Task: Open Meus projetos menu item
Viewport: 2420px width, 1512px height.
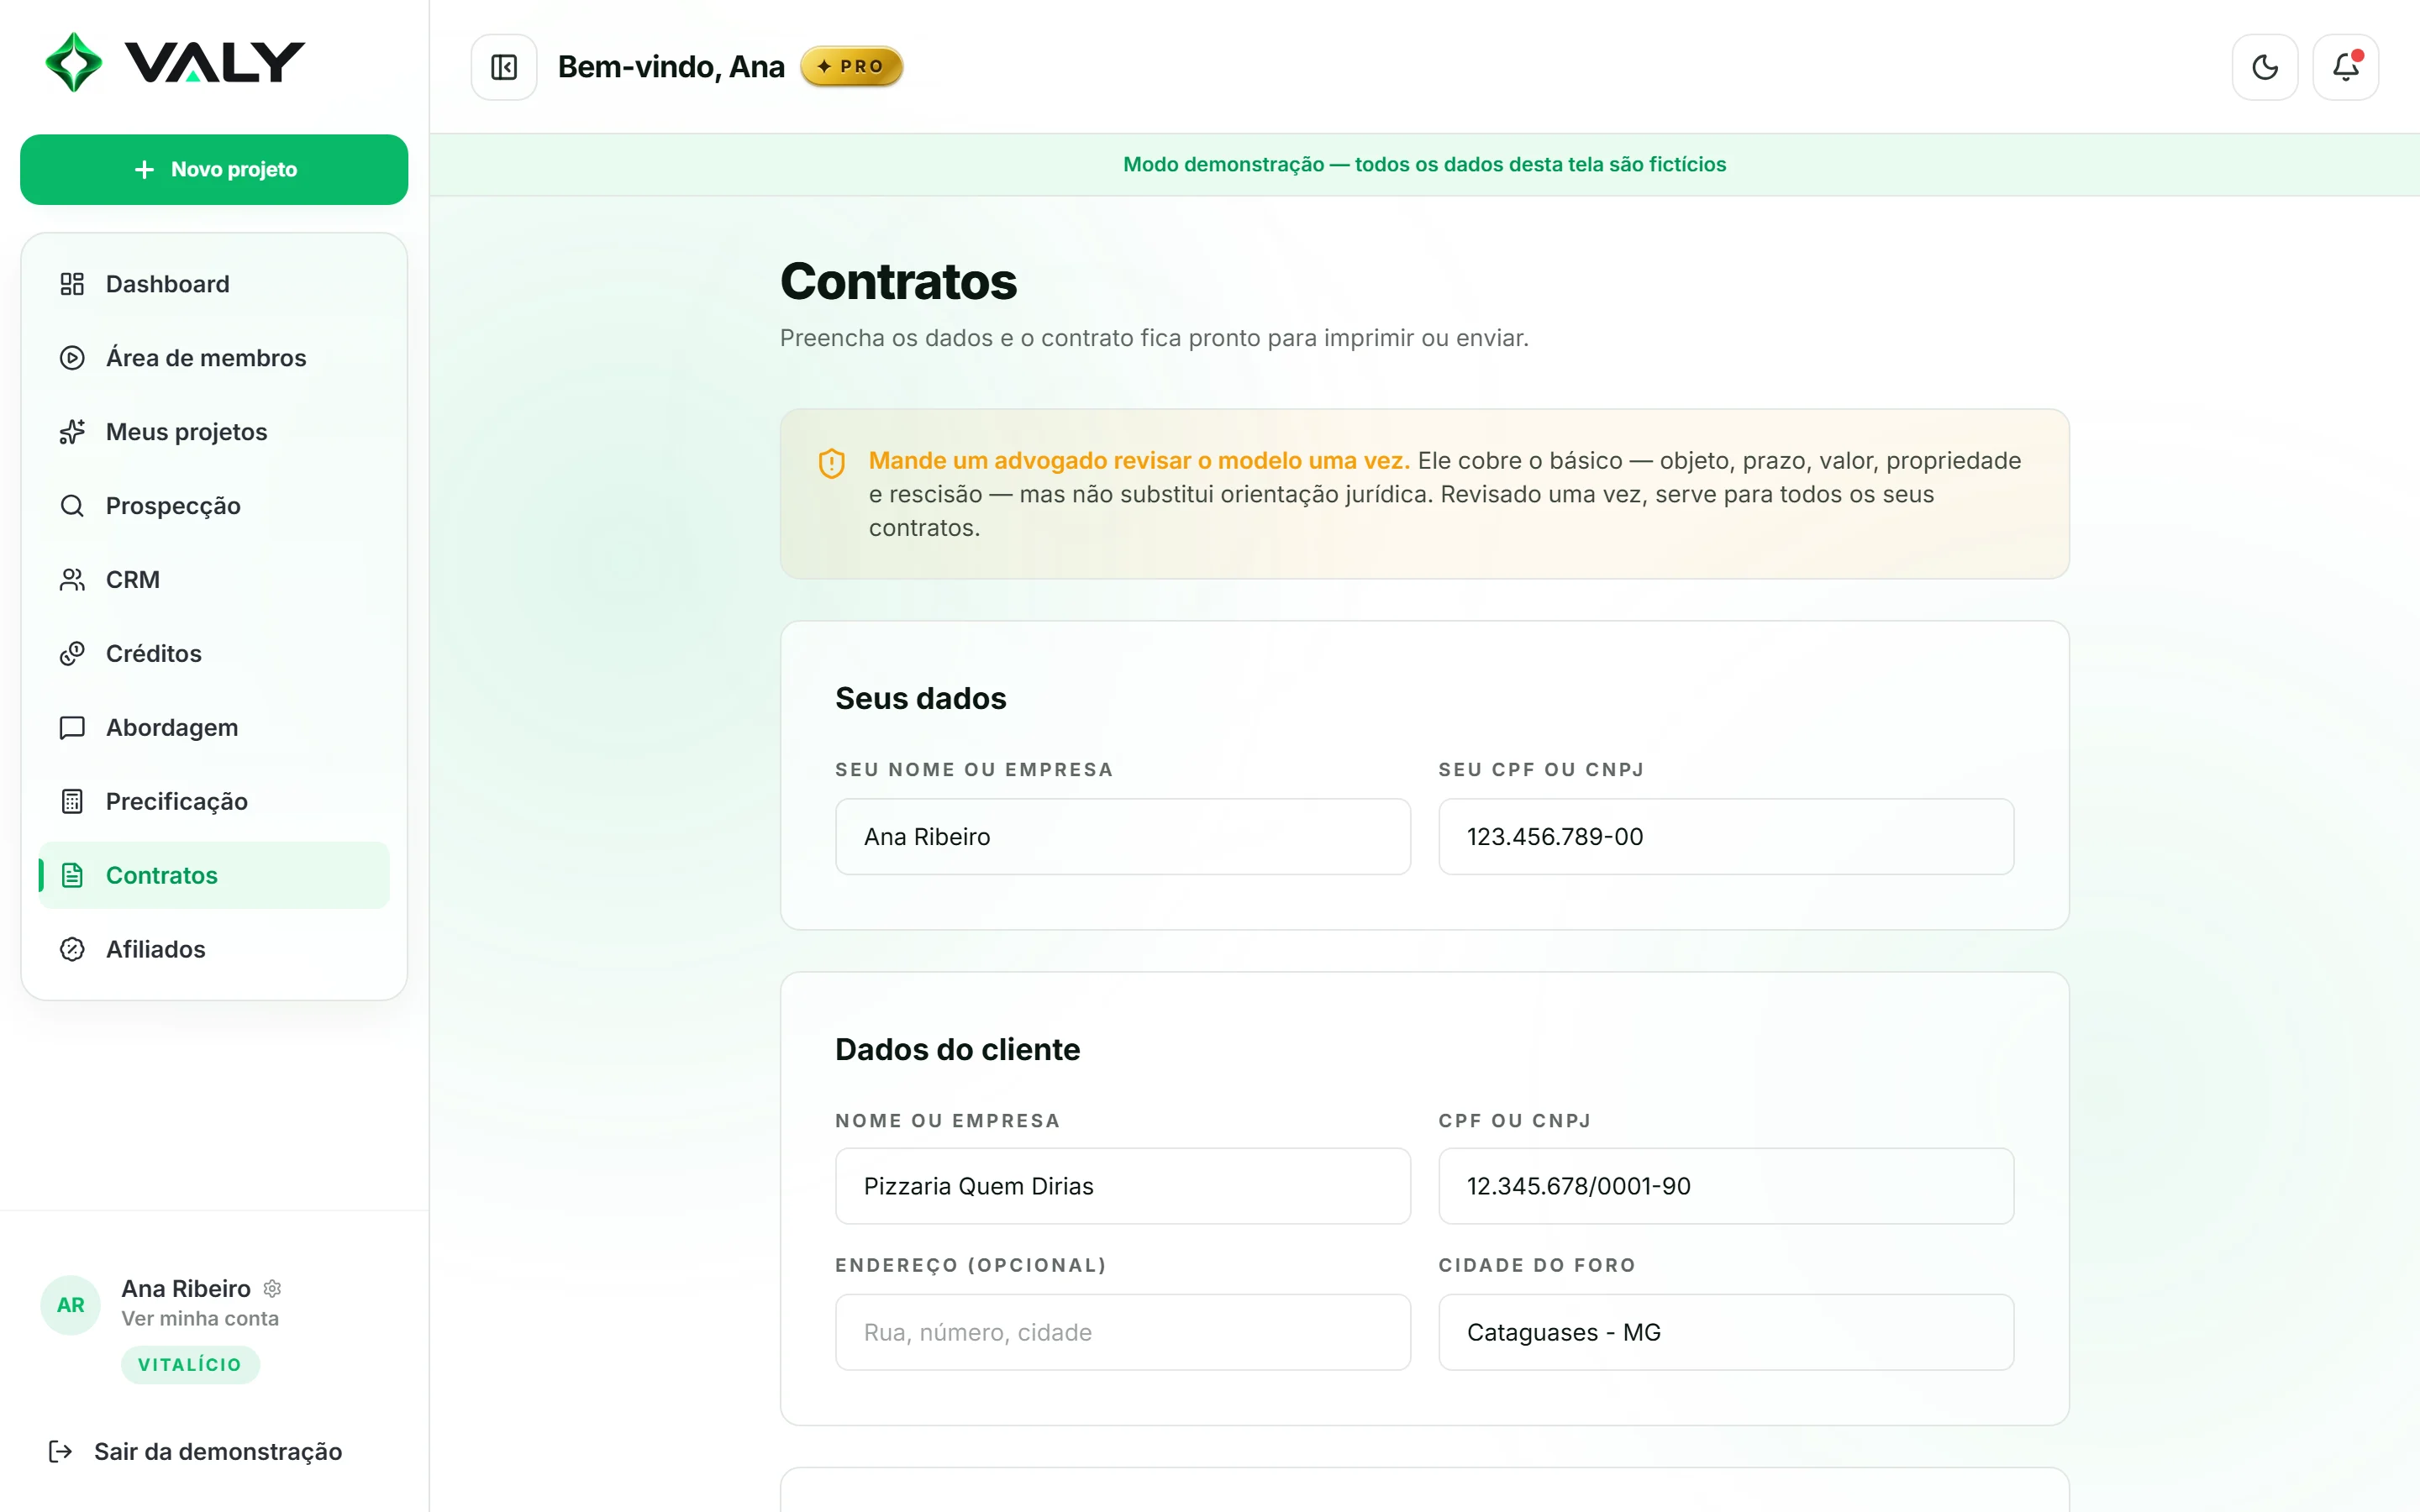Action: pos(214,432)
